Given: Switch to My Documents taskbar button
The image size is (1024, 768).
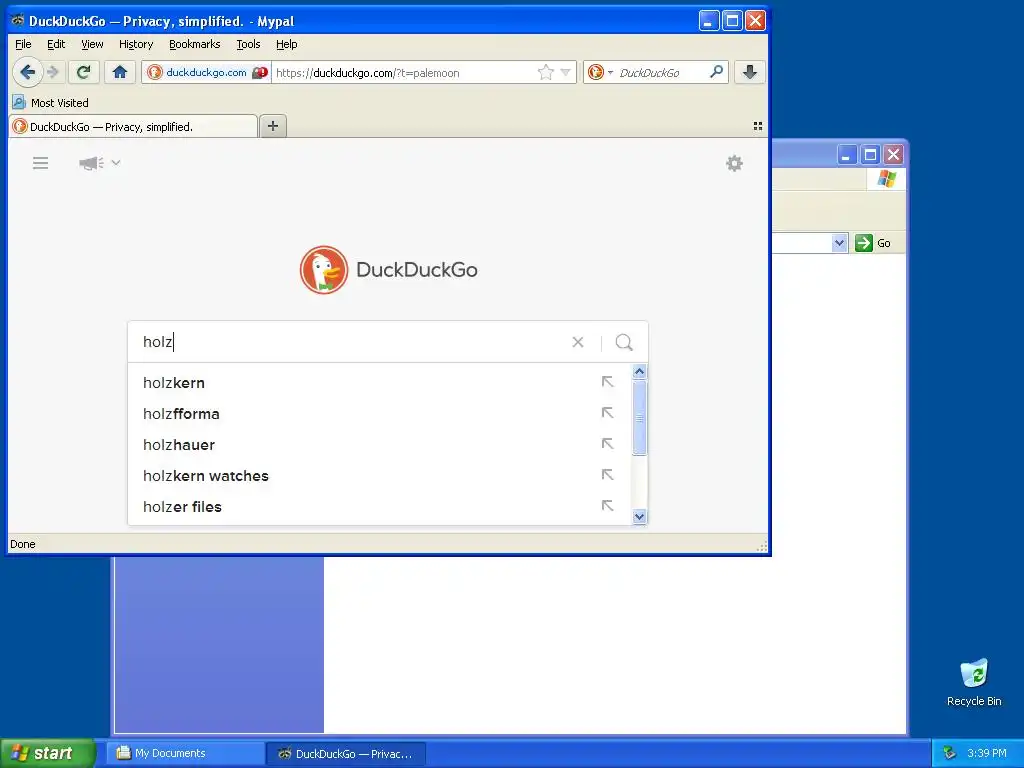Looking at the screenshot, I should (185, 753).
